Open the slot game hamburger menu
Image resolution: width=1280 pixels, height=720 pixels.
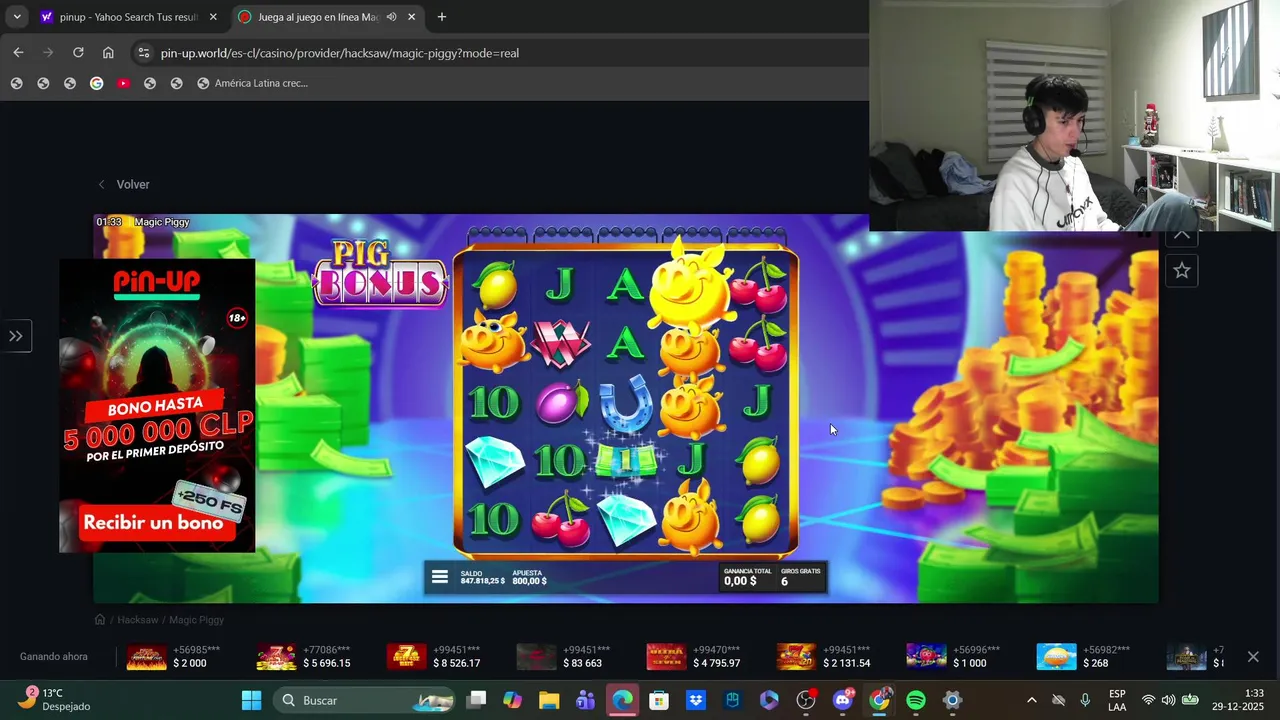[x=439, y=577]
